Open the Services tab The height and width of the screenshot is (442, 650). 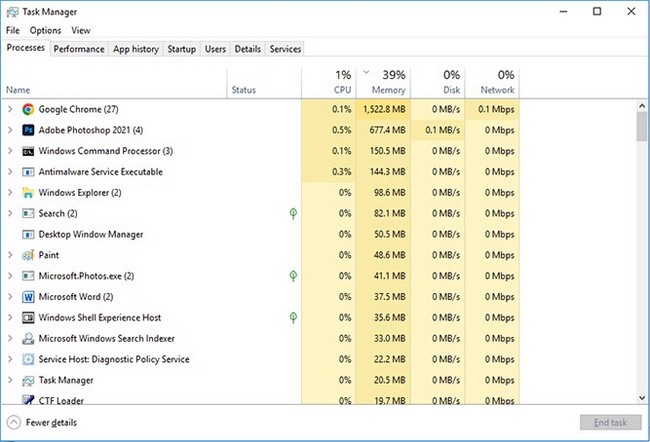tap(285, 49)
